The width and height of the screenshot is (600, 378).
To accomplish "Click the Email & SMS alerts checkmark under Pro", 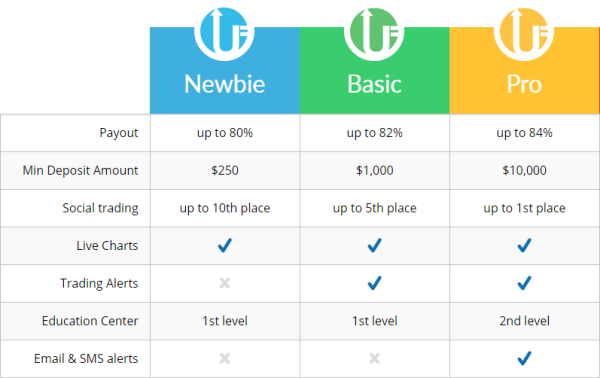I will tap(524, 358).
